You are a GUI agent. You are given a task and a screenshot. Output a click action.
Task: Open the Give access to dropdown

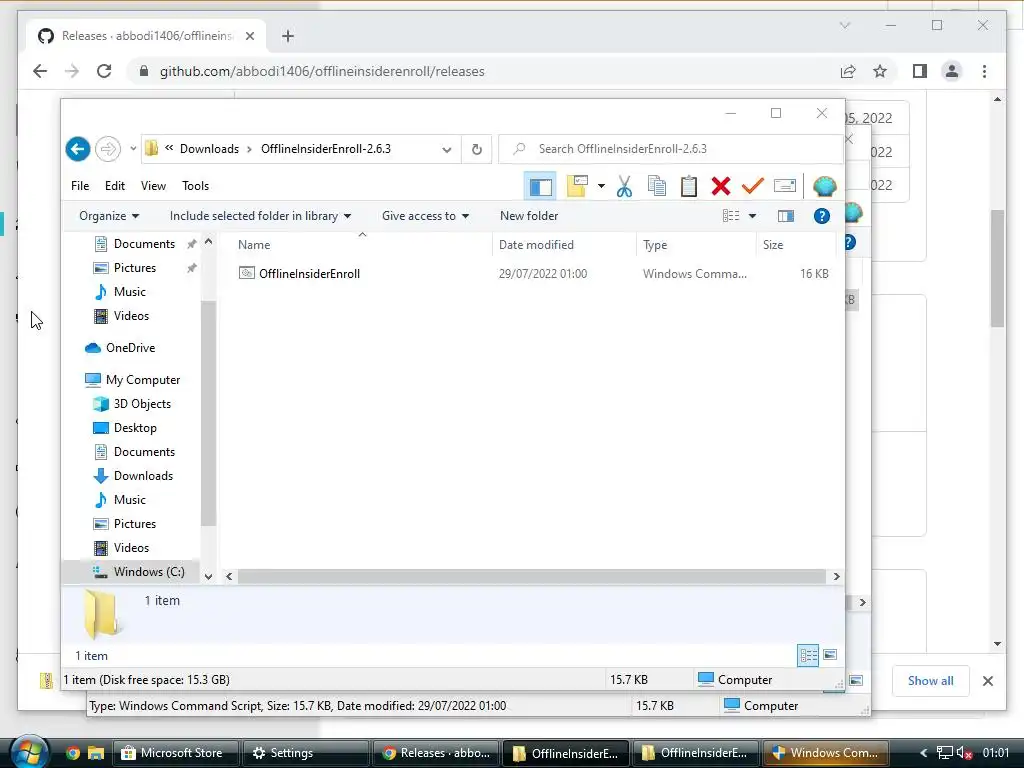(425, 216)
